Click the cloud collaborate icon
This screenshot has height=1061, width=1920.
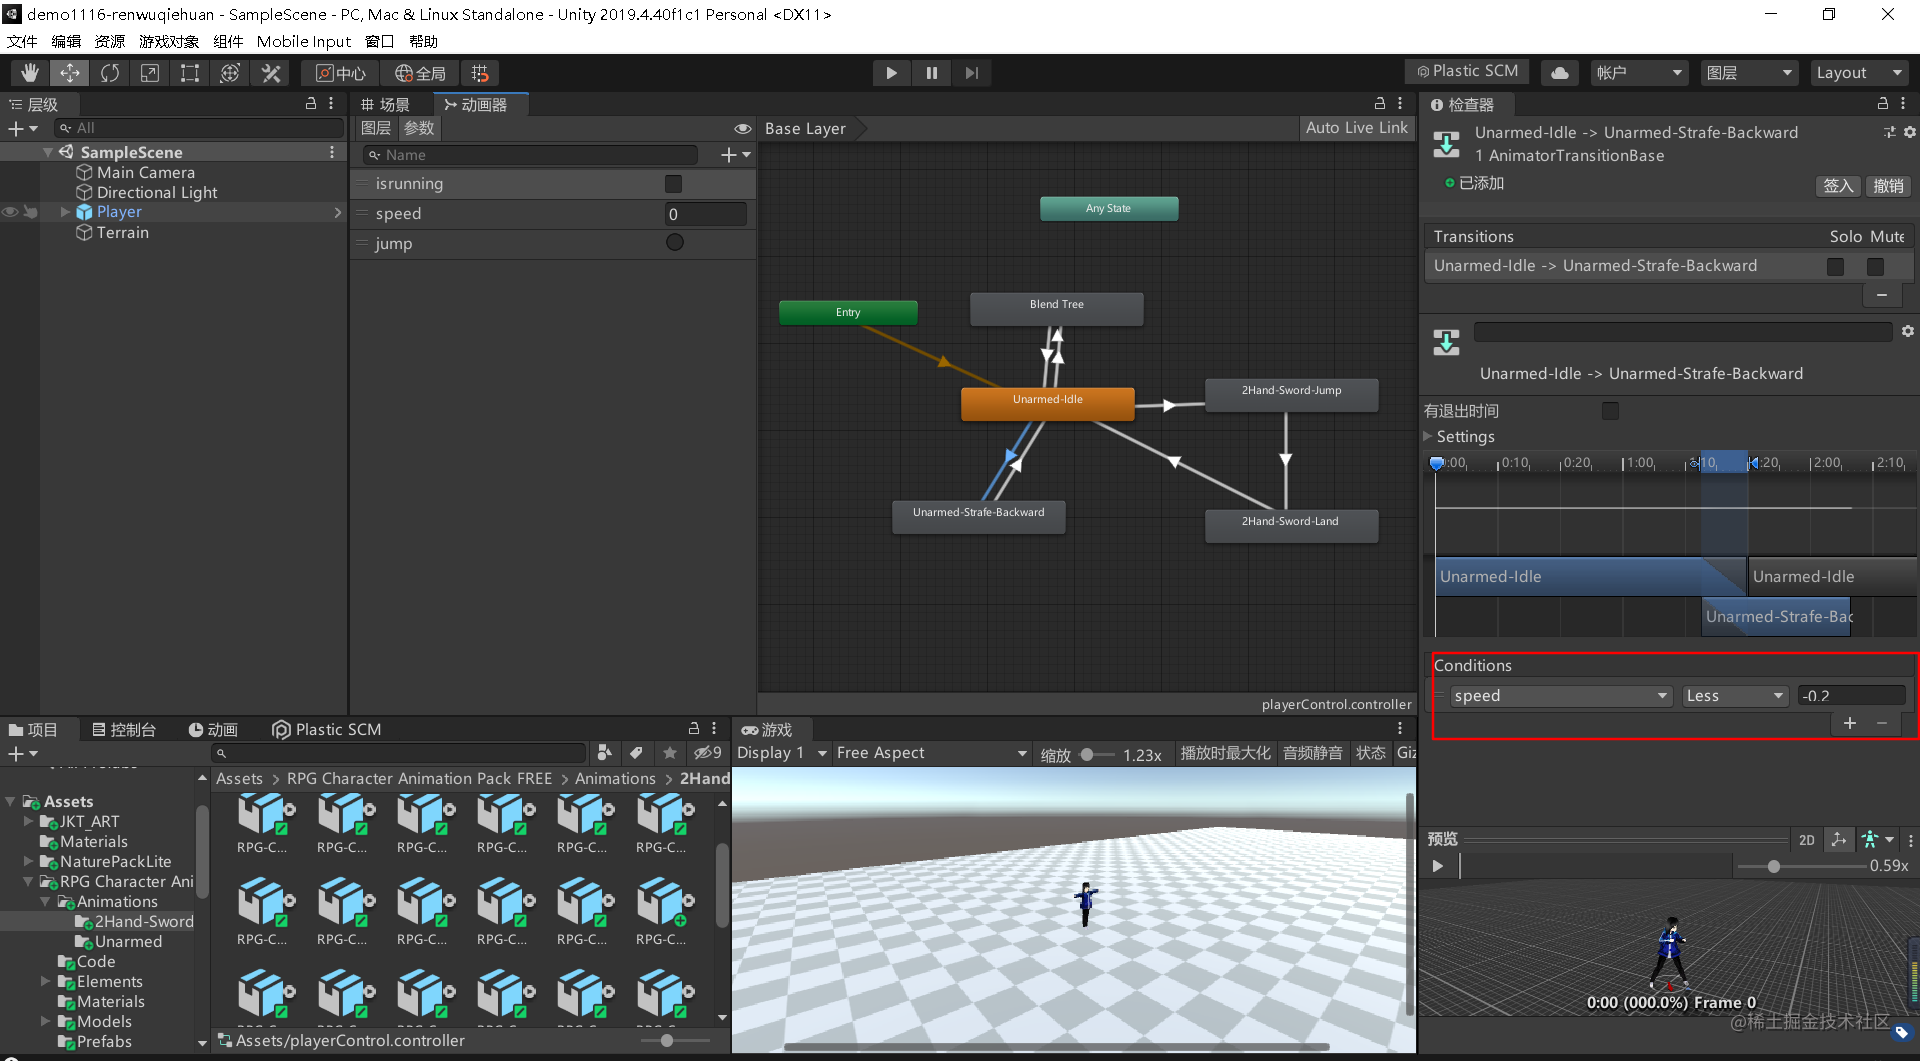pos(1558,72)
